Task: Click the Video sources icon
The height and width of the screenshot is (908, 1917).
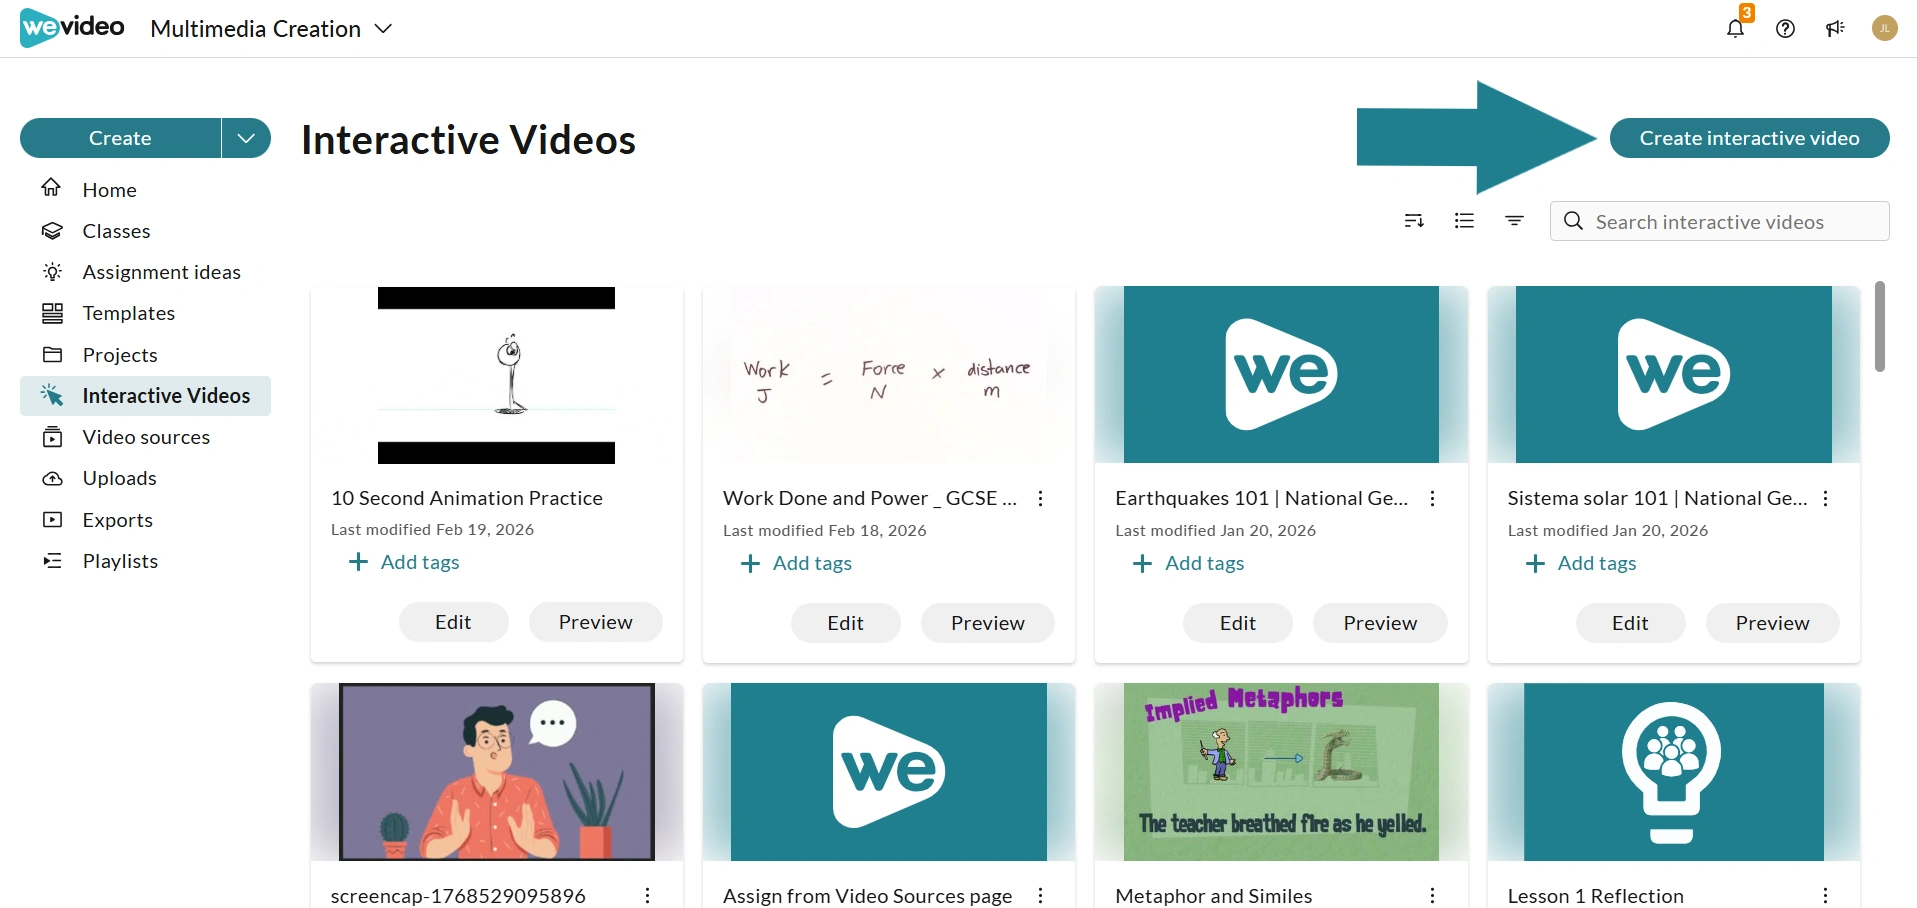Action: 52,437
